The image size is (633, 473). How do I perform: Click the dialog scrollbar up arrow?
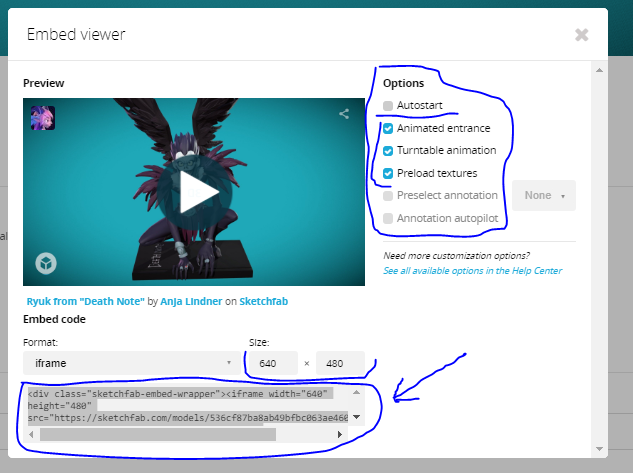[x=599, y=70]
